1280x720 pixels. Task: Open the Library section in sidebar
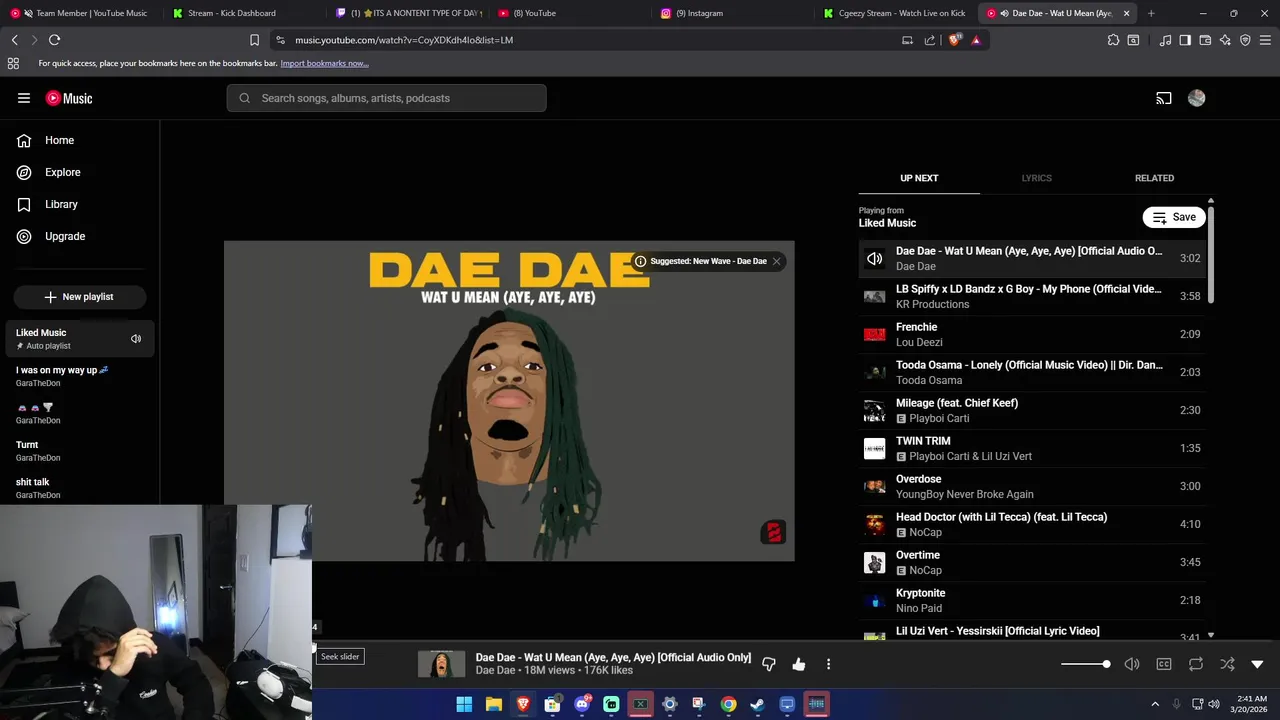coord(80,204)
